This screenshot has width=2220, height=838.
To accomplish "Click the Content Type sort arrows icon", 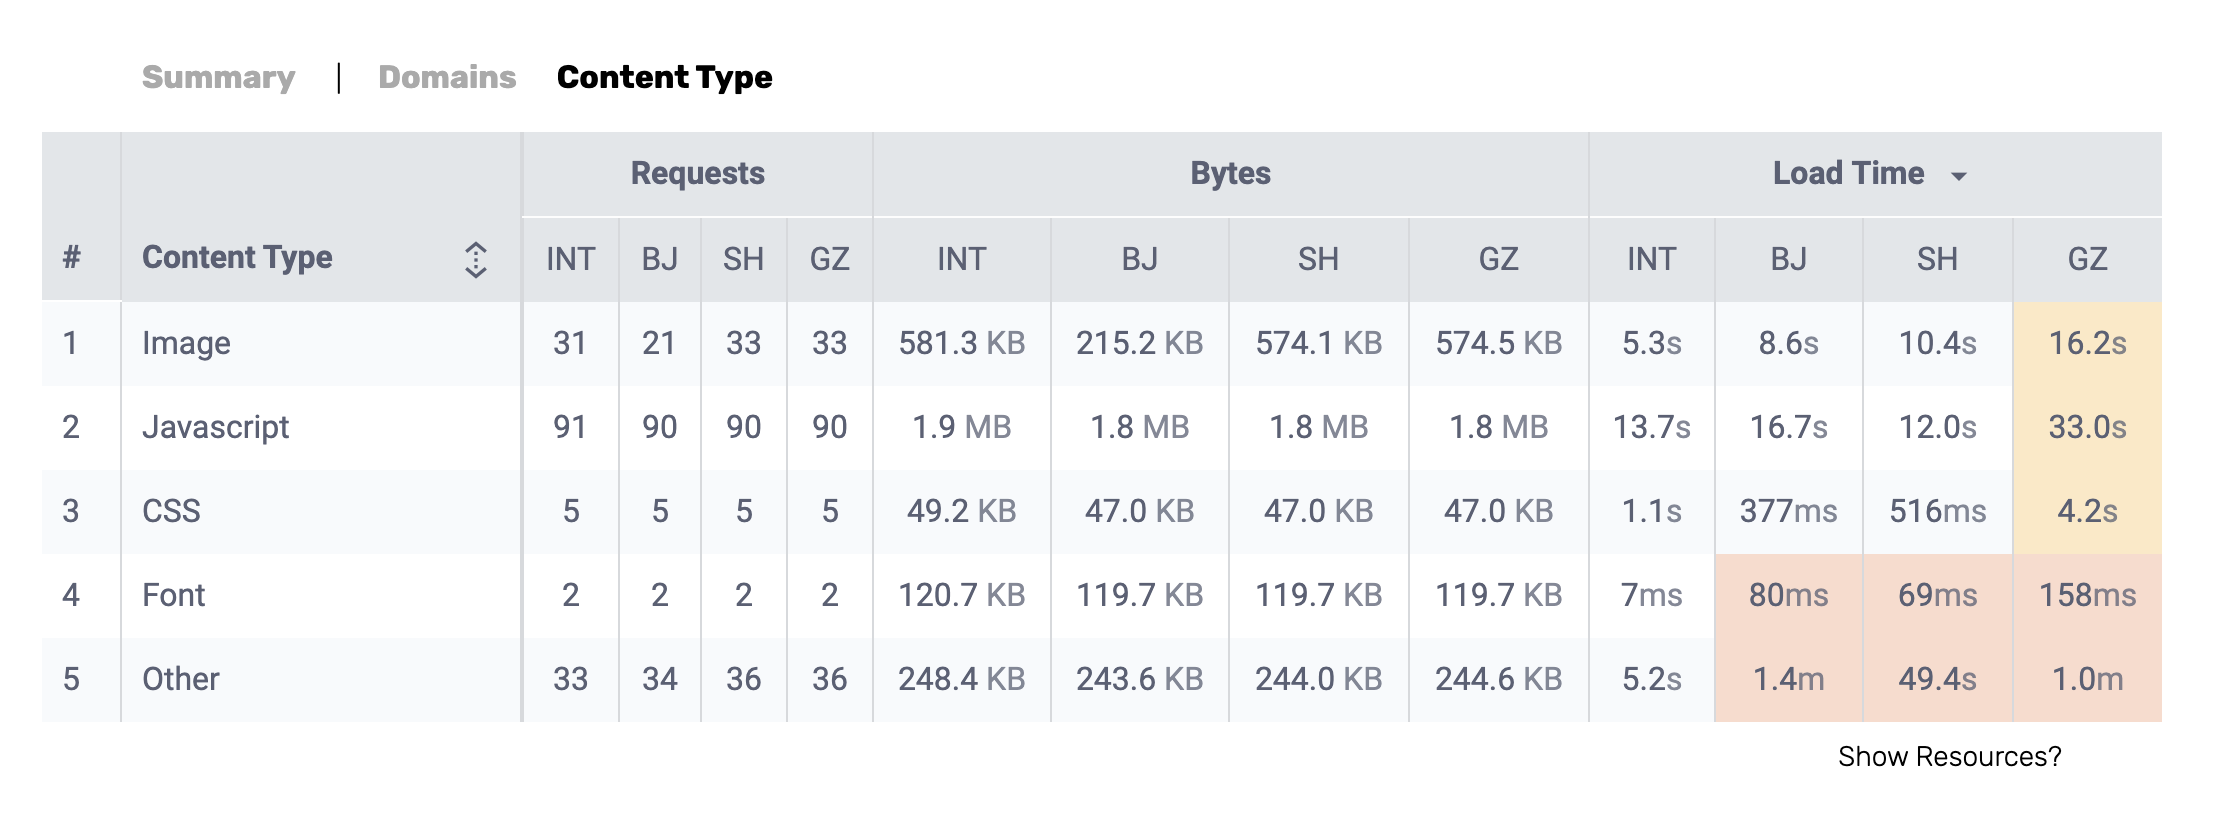I will pyautogui.click(x=476, y=259).
